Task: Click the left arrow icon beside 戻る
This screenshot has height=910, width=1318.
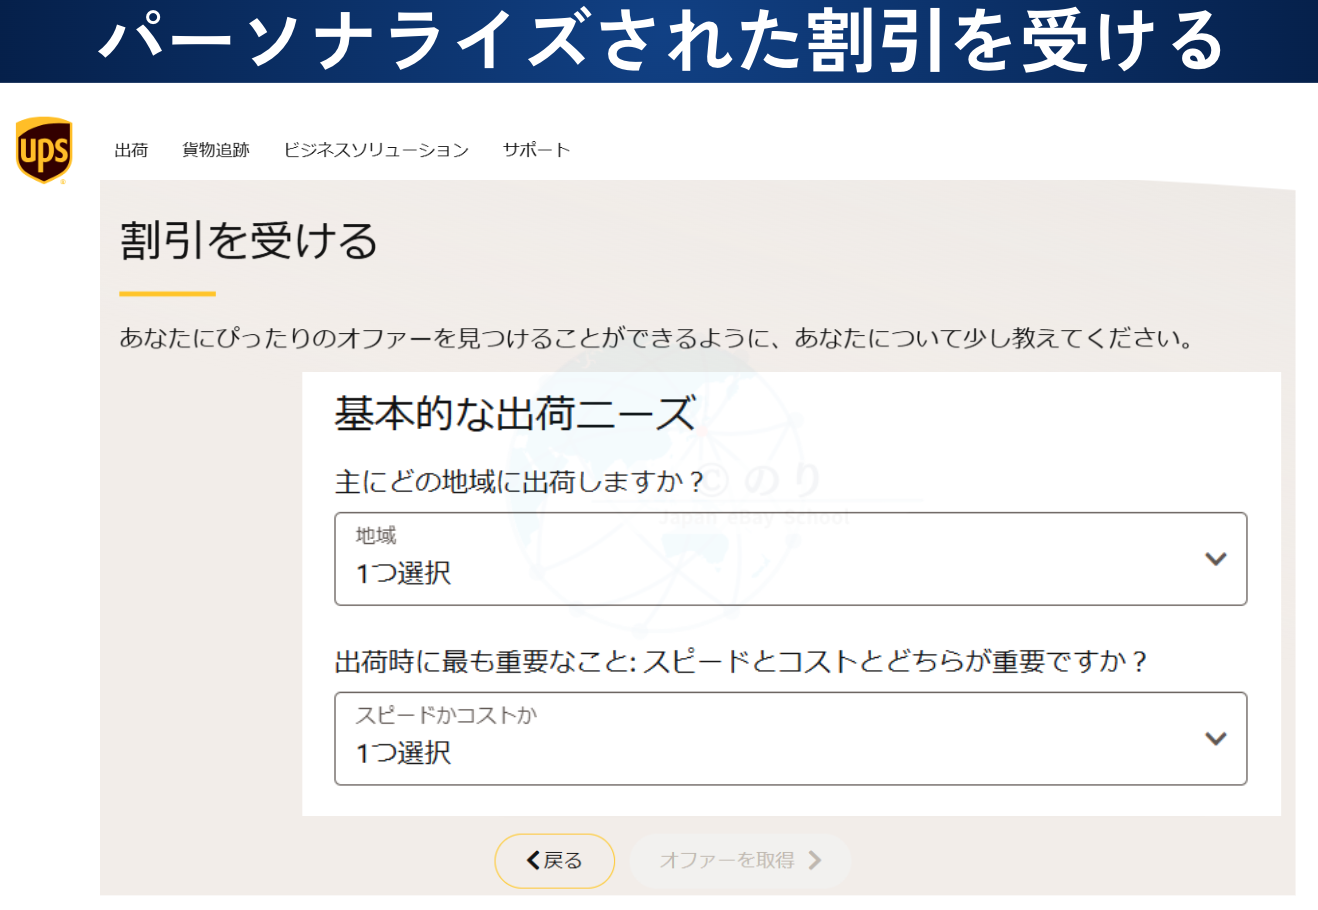Action: pyautogui.click(x=533, y=860)
